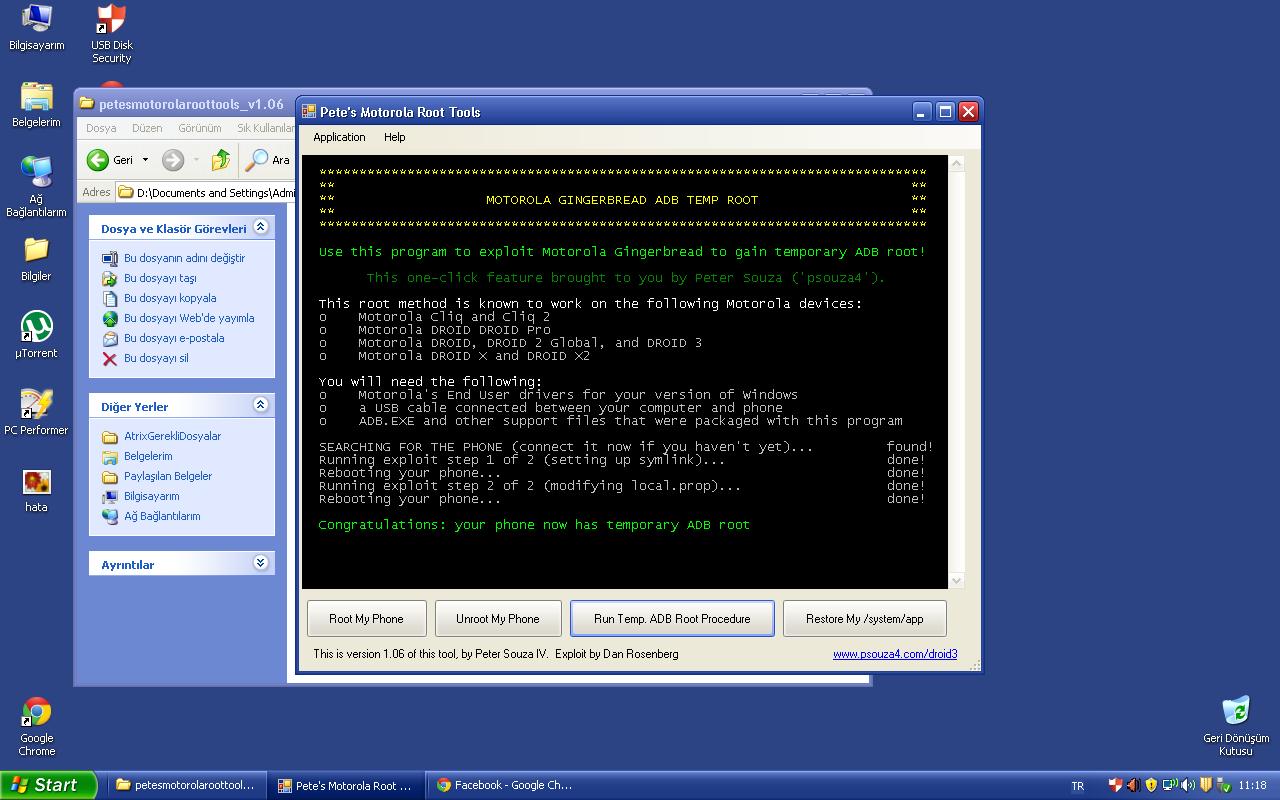Open Sık Kullanılanlar menu in Explorer

coord(265,128)
